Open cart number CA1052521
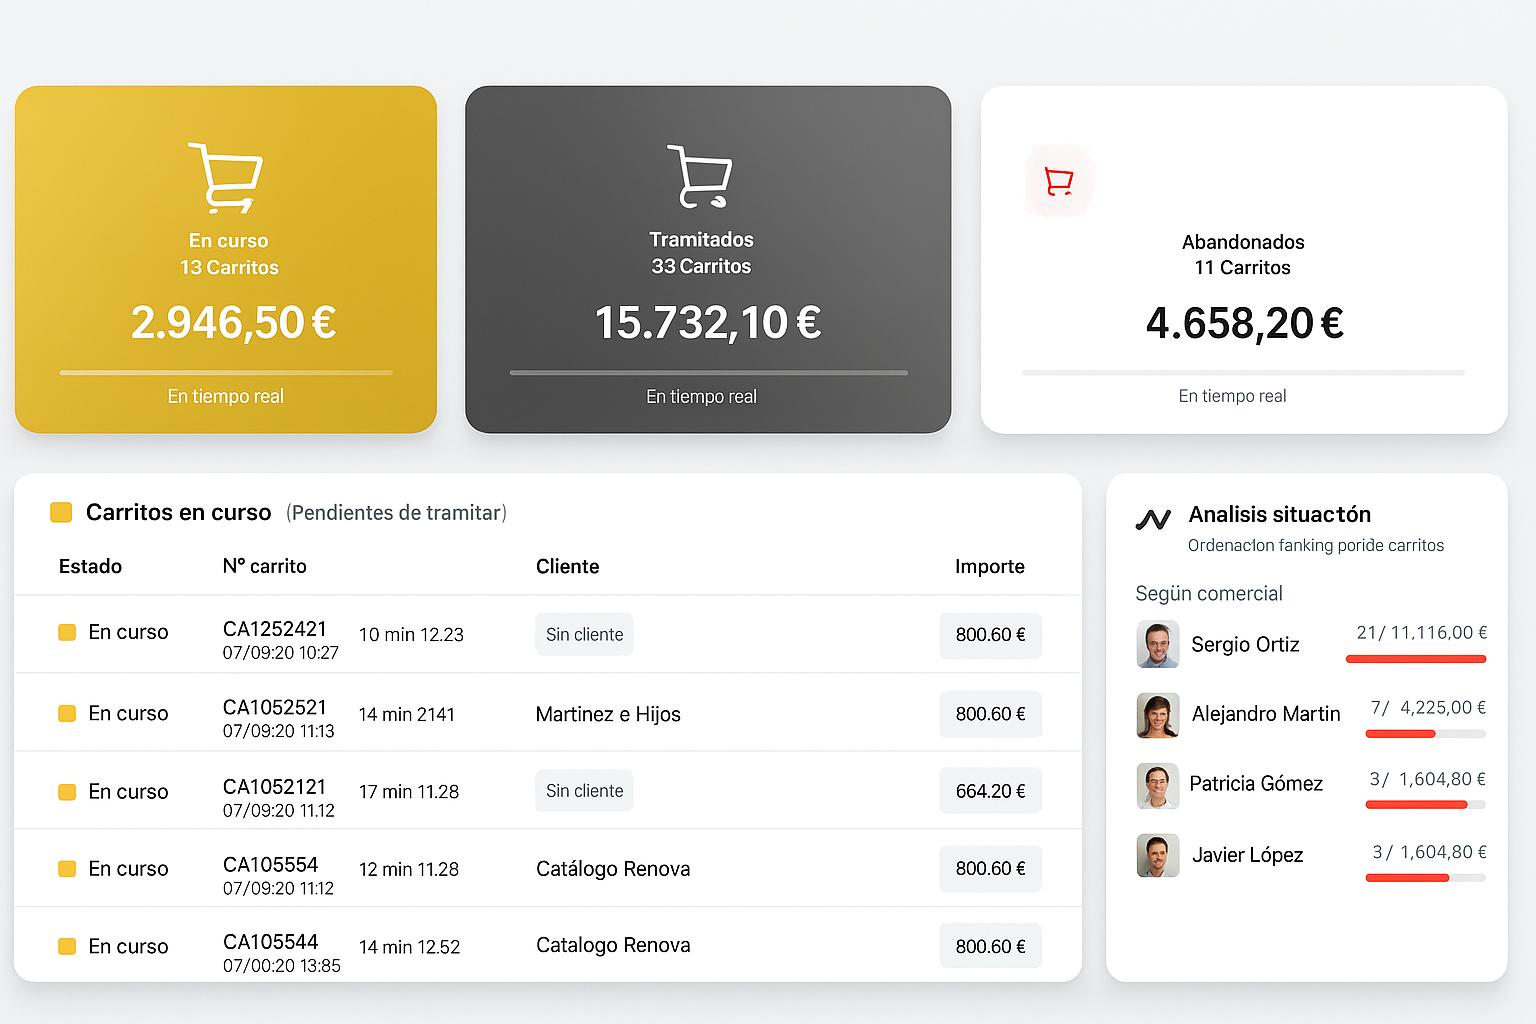The width and height of the screenshot is (1536, 1024). [274, 707]
